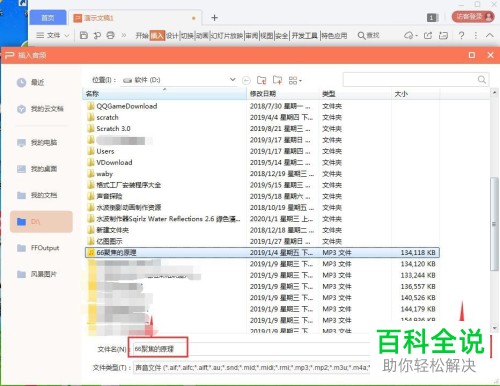Click the 访客登录 login button
The height and width of the screenshot is (386, 500).
(473, 17)
